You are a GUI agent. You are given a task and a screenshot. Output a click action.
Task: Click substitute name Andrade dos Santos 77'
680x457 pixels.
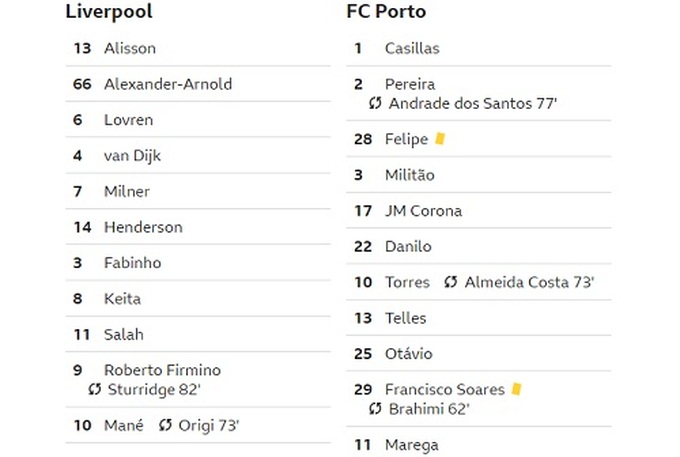pos(473,104)
